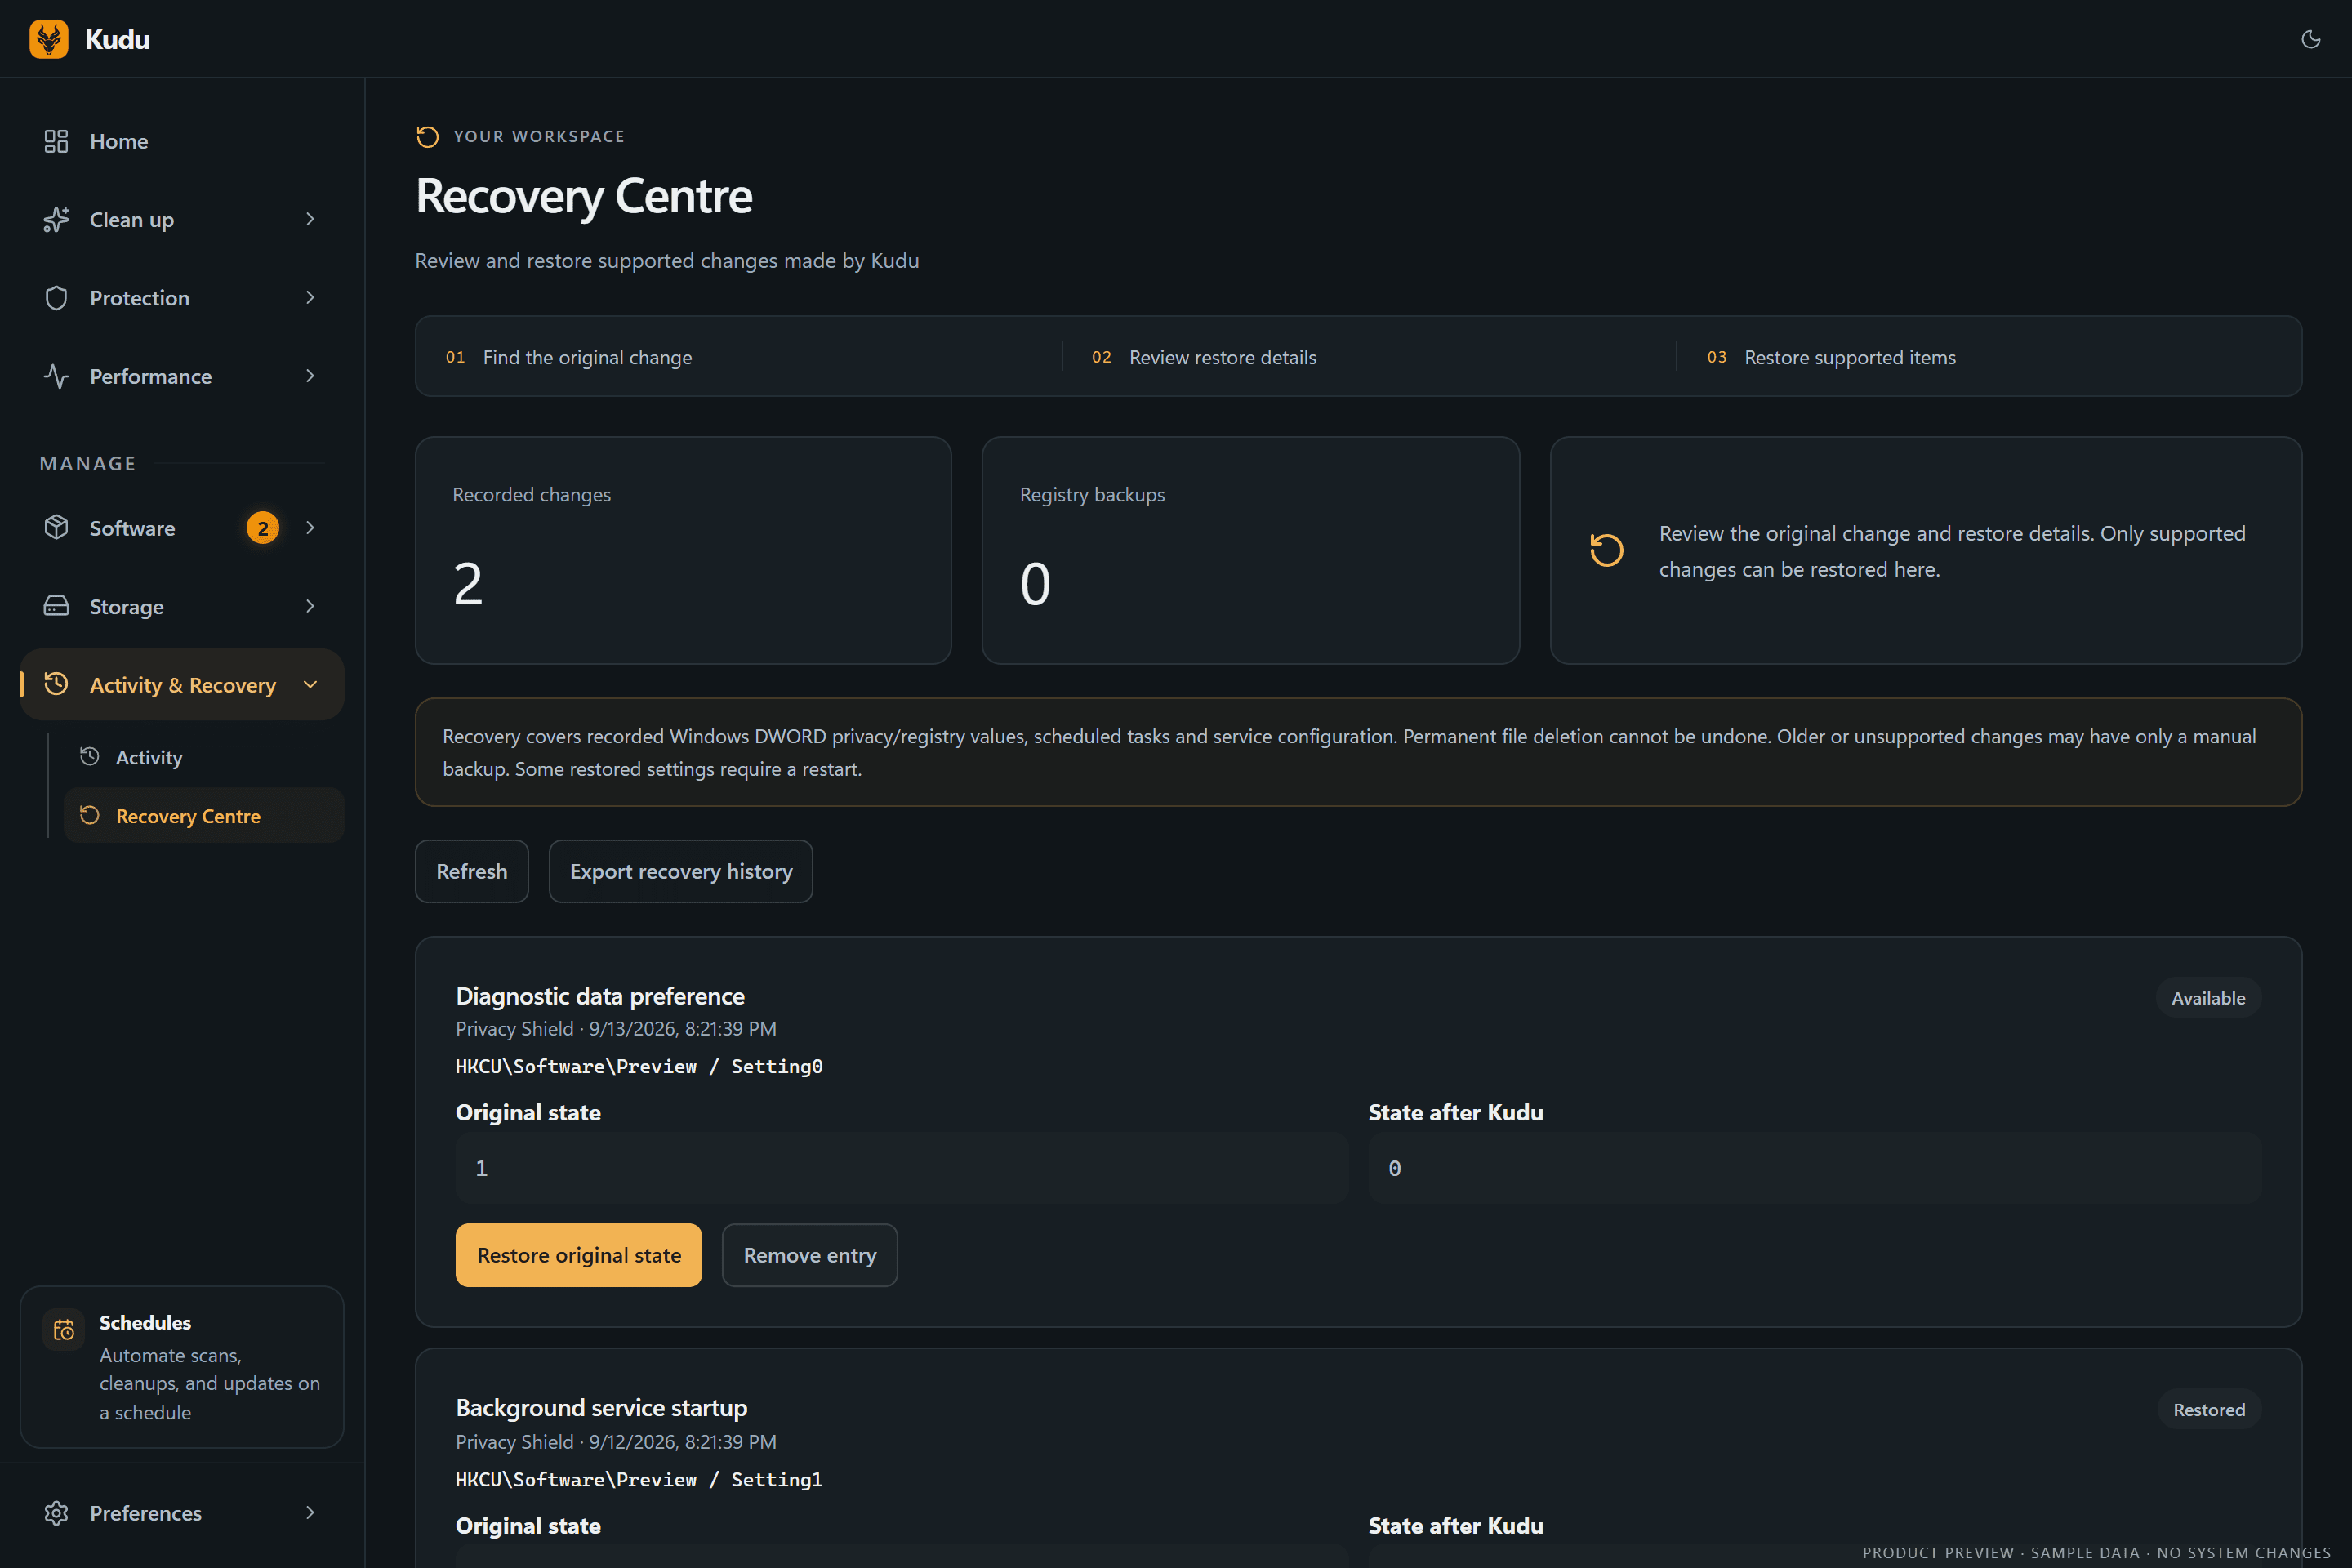This screenshot has width=2352, height=1568.
Task: Click State after Kudu value field showing 0
Action: pyautogui.click(x=1815, y=1168)
